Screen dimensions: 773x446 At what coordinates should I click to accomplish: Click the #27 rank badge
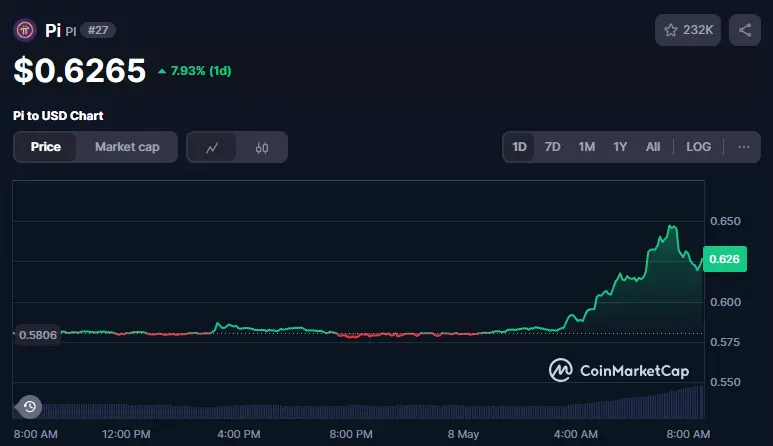coord(98,31)
